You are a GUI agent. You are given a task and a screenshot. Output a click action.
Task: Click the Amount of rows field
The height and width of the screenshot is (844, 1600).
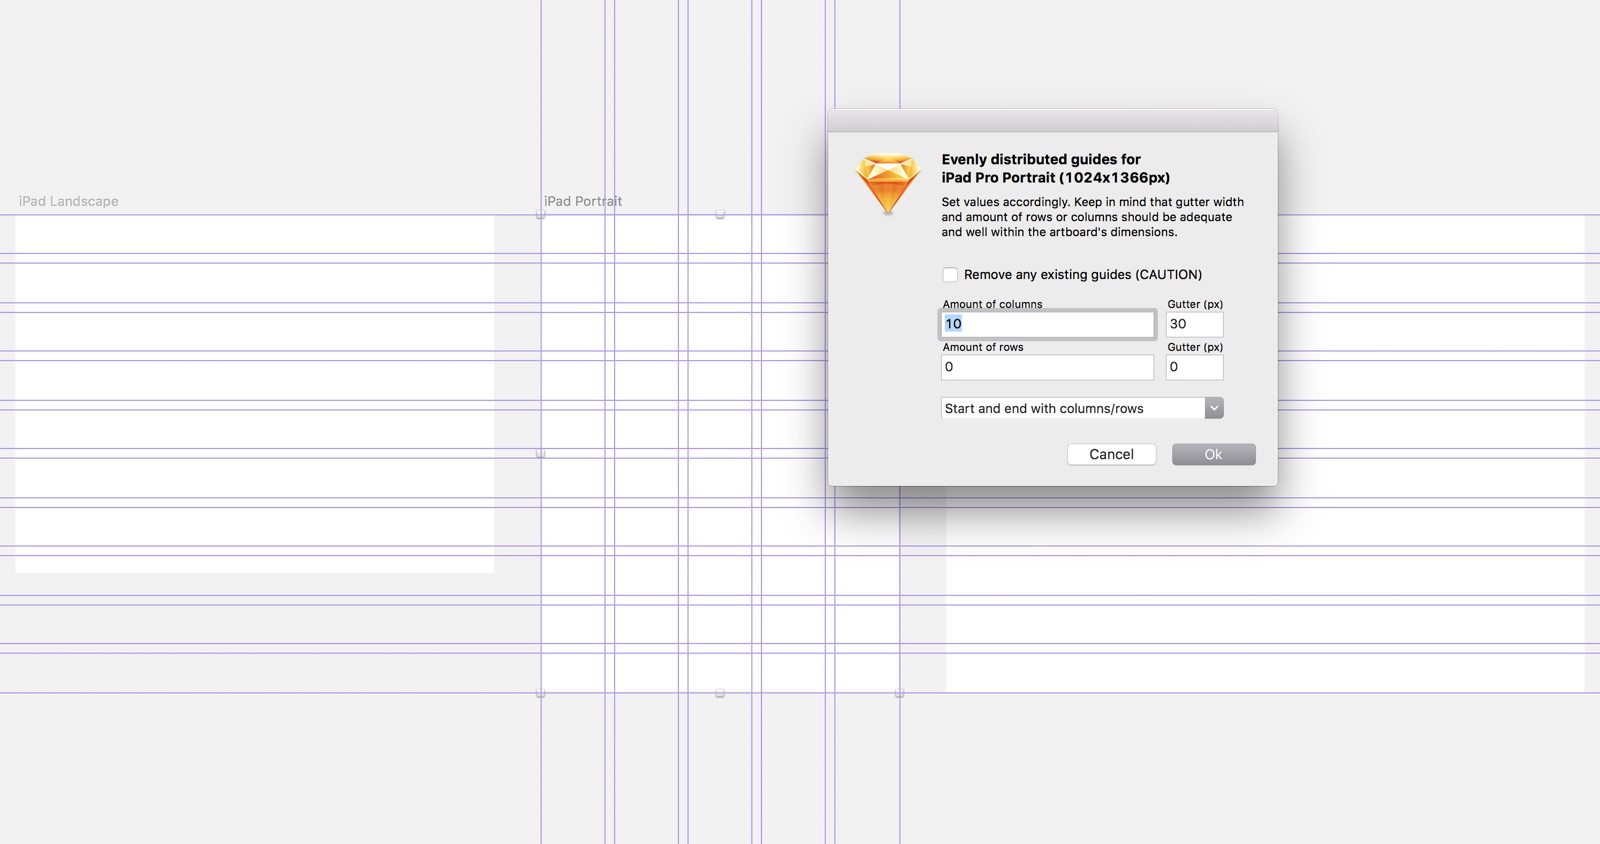click(x=1047, y=367)
